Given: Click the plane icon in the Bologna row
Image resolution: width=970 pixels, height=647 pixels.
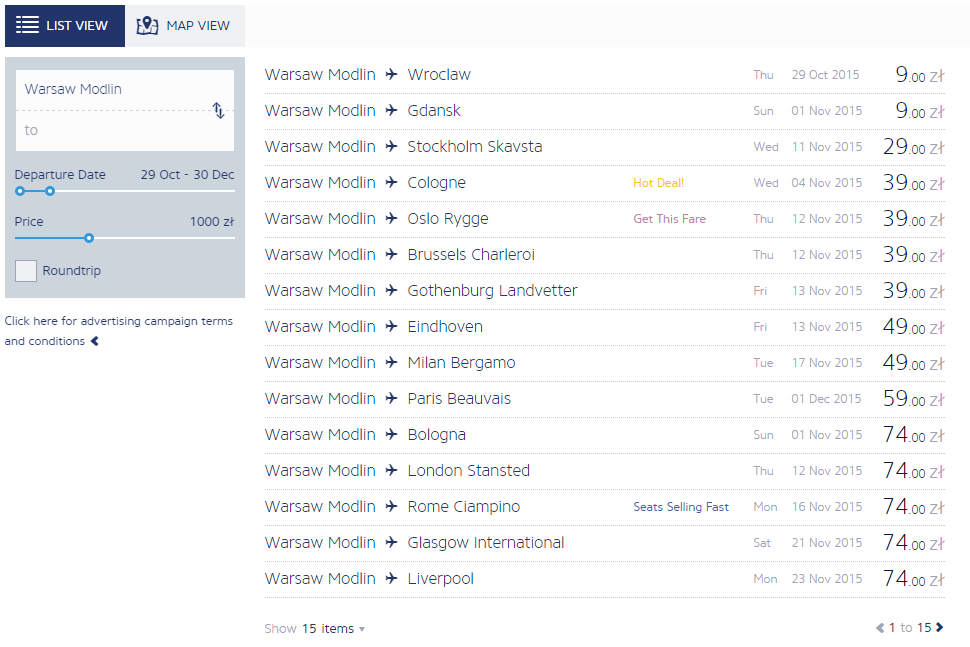Looking at the screenshot, I should point(391,434).
